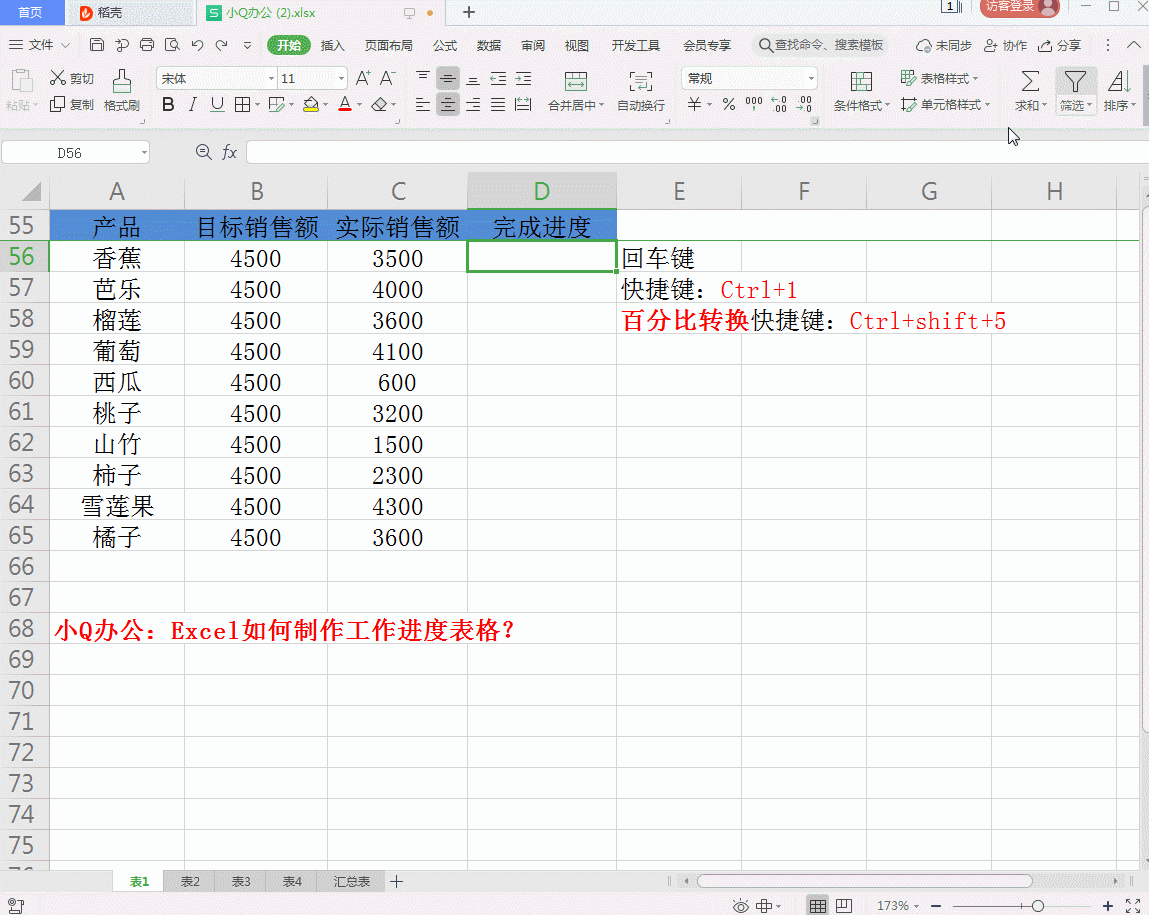This screenshot has height=915, width=1149.
Task: Click the Copy (复制) icon
Action: 57,104
